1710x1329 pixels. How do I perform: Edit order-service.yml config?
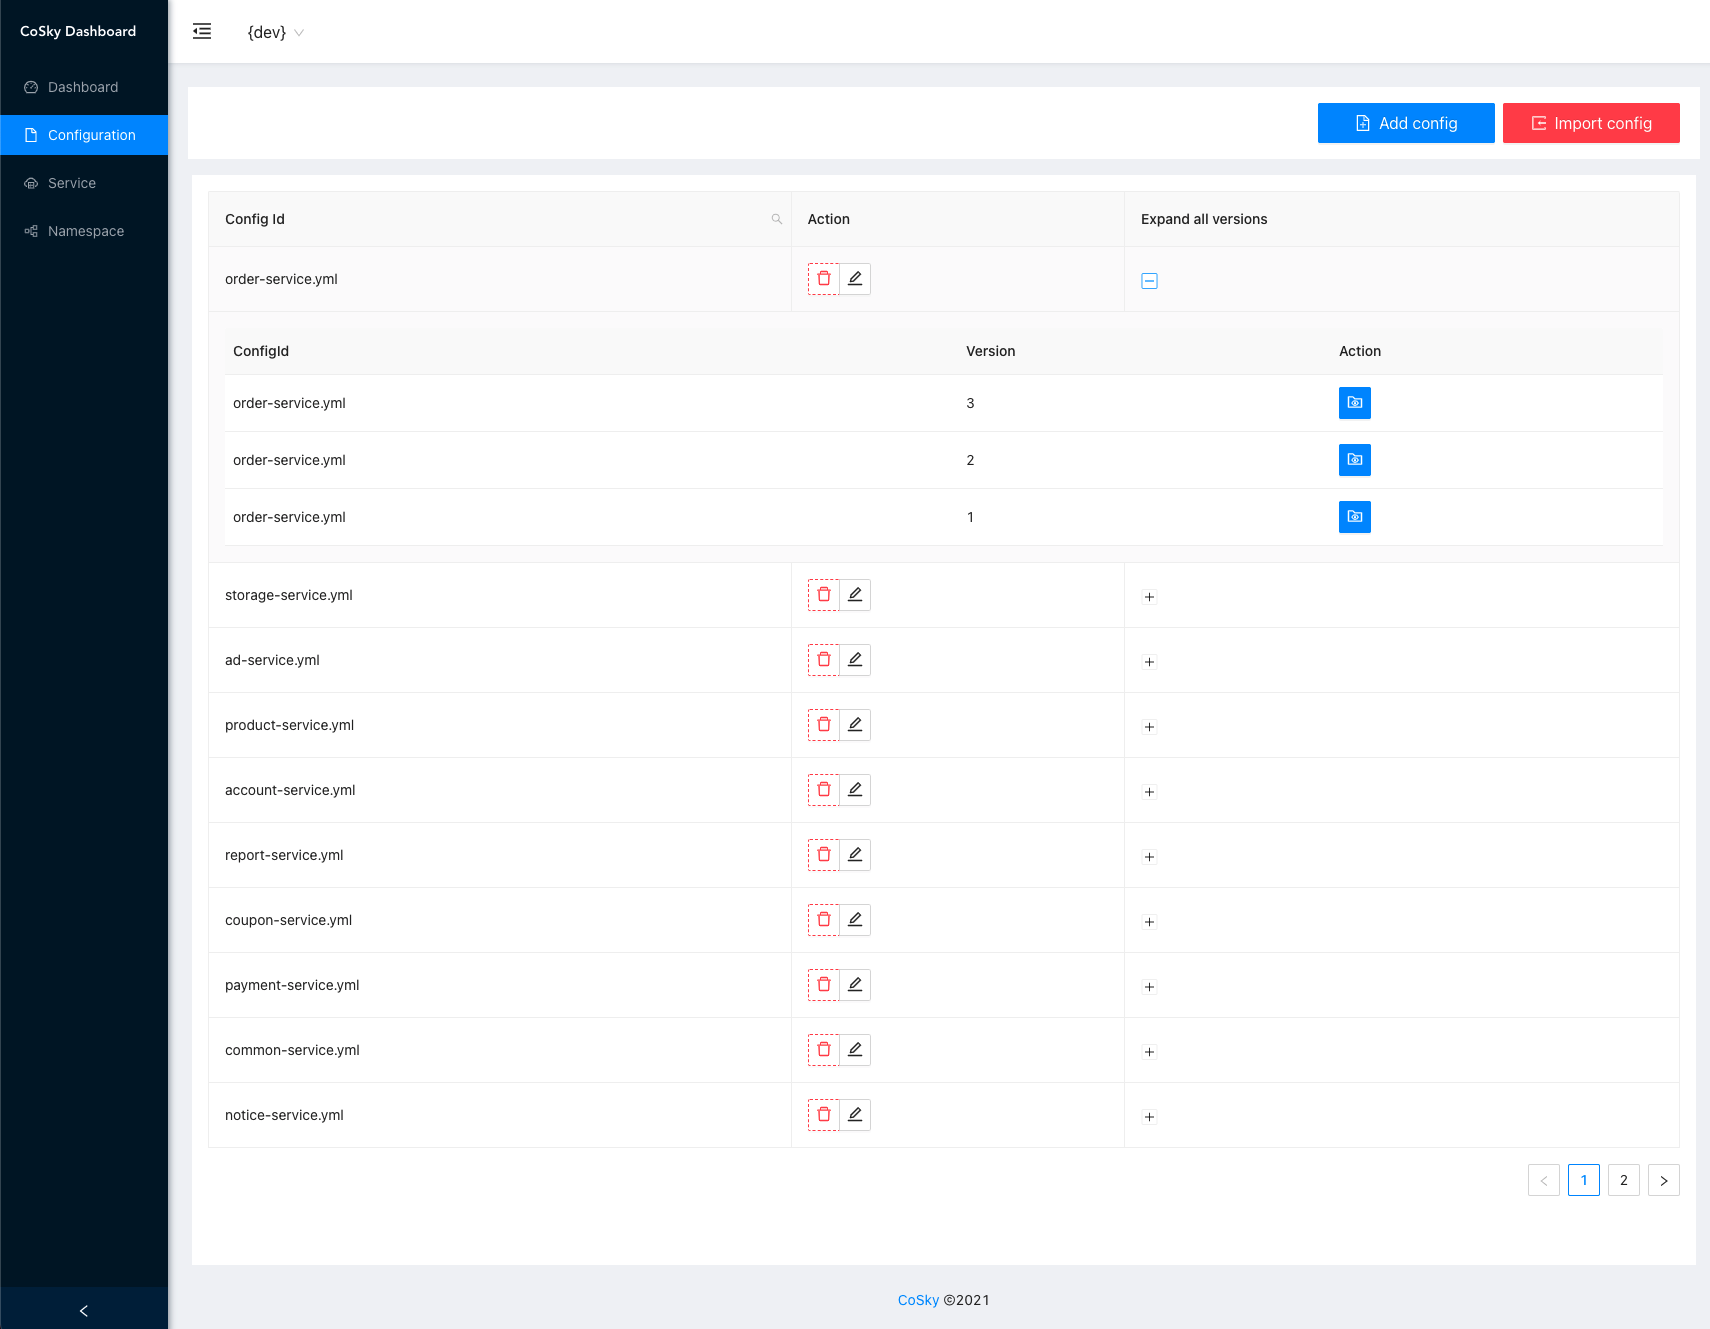[x=855, y=279]
